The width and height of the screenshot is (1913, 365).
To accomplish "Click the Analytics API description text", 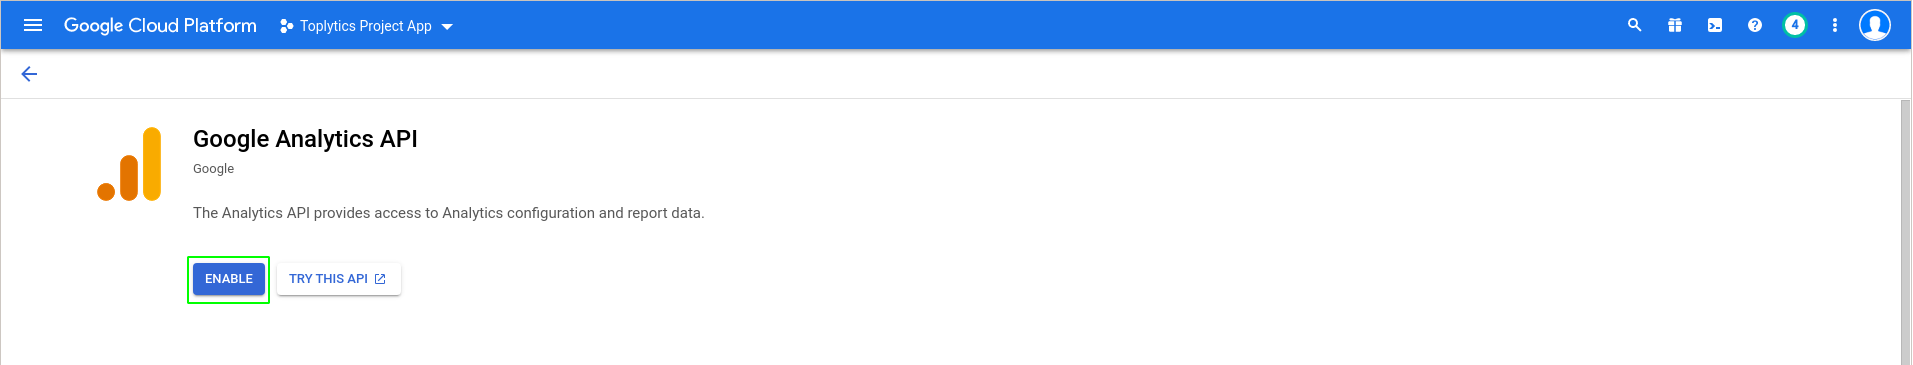I will click(448, 213).
